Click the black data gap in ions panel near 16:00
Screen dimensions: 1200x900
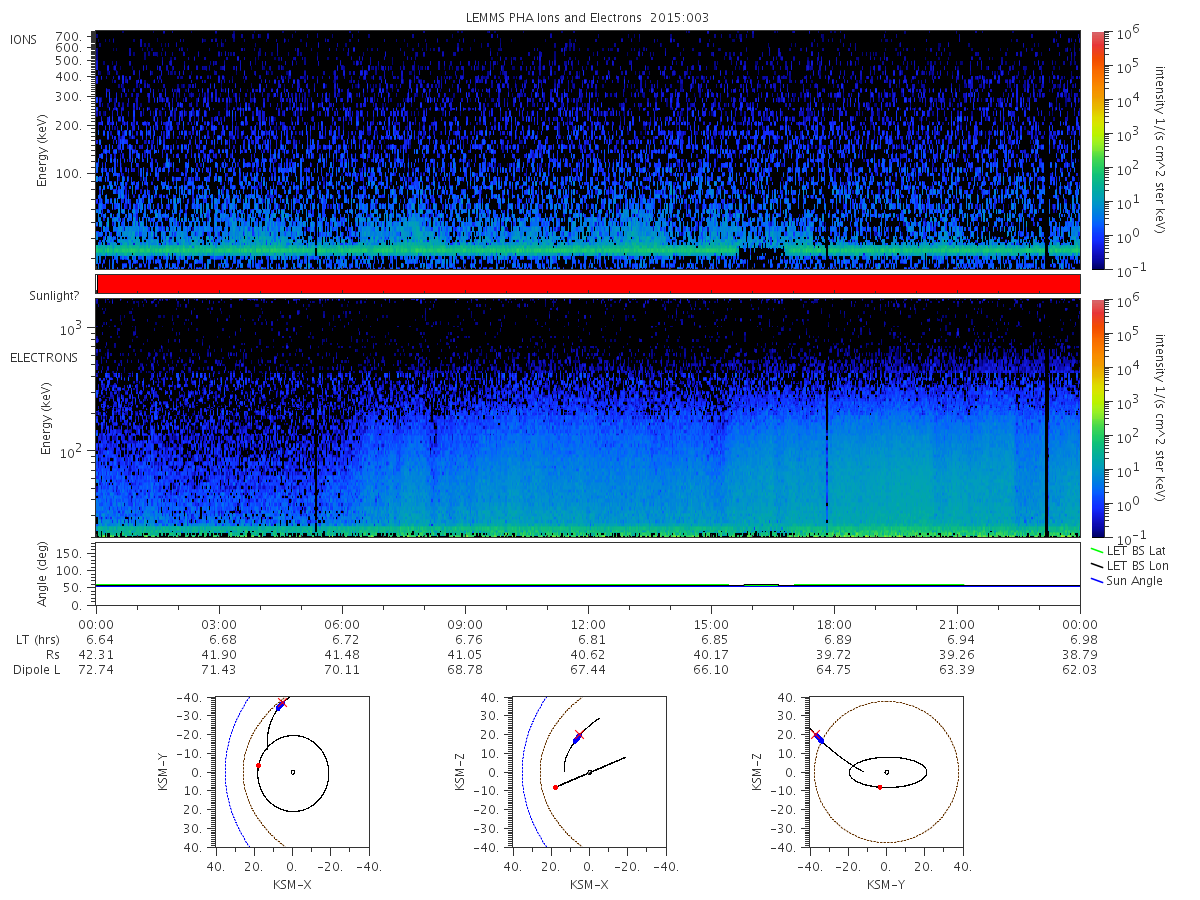pos(761,253)
